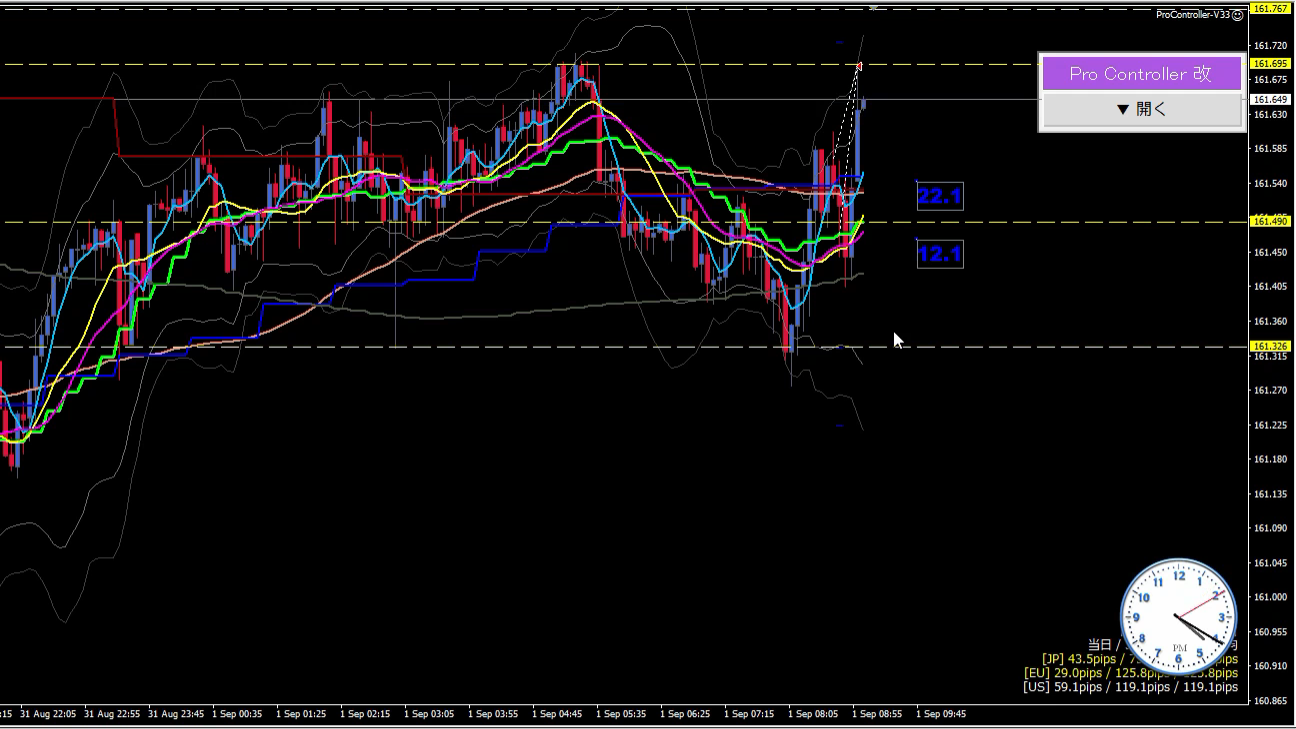Click the purple Pro Controller 改 header
Image resolution: width=1296 pixels, height=729 pixels.
pos(1140,73)
